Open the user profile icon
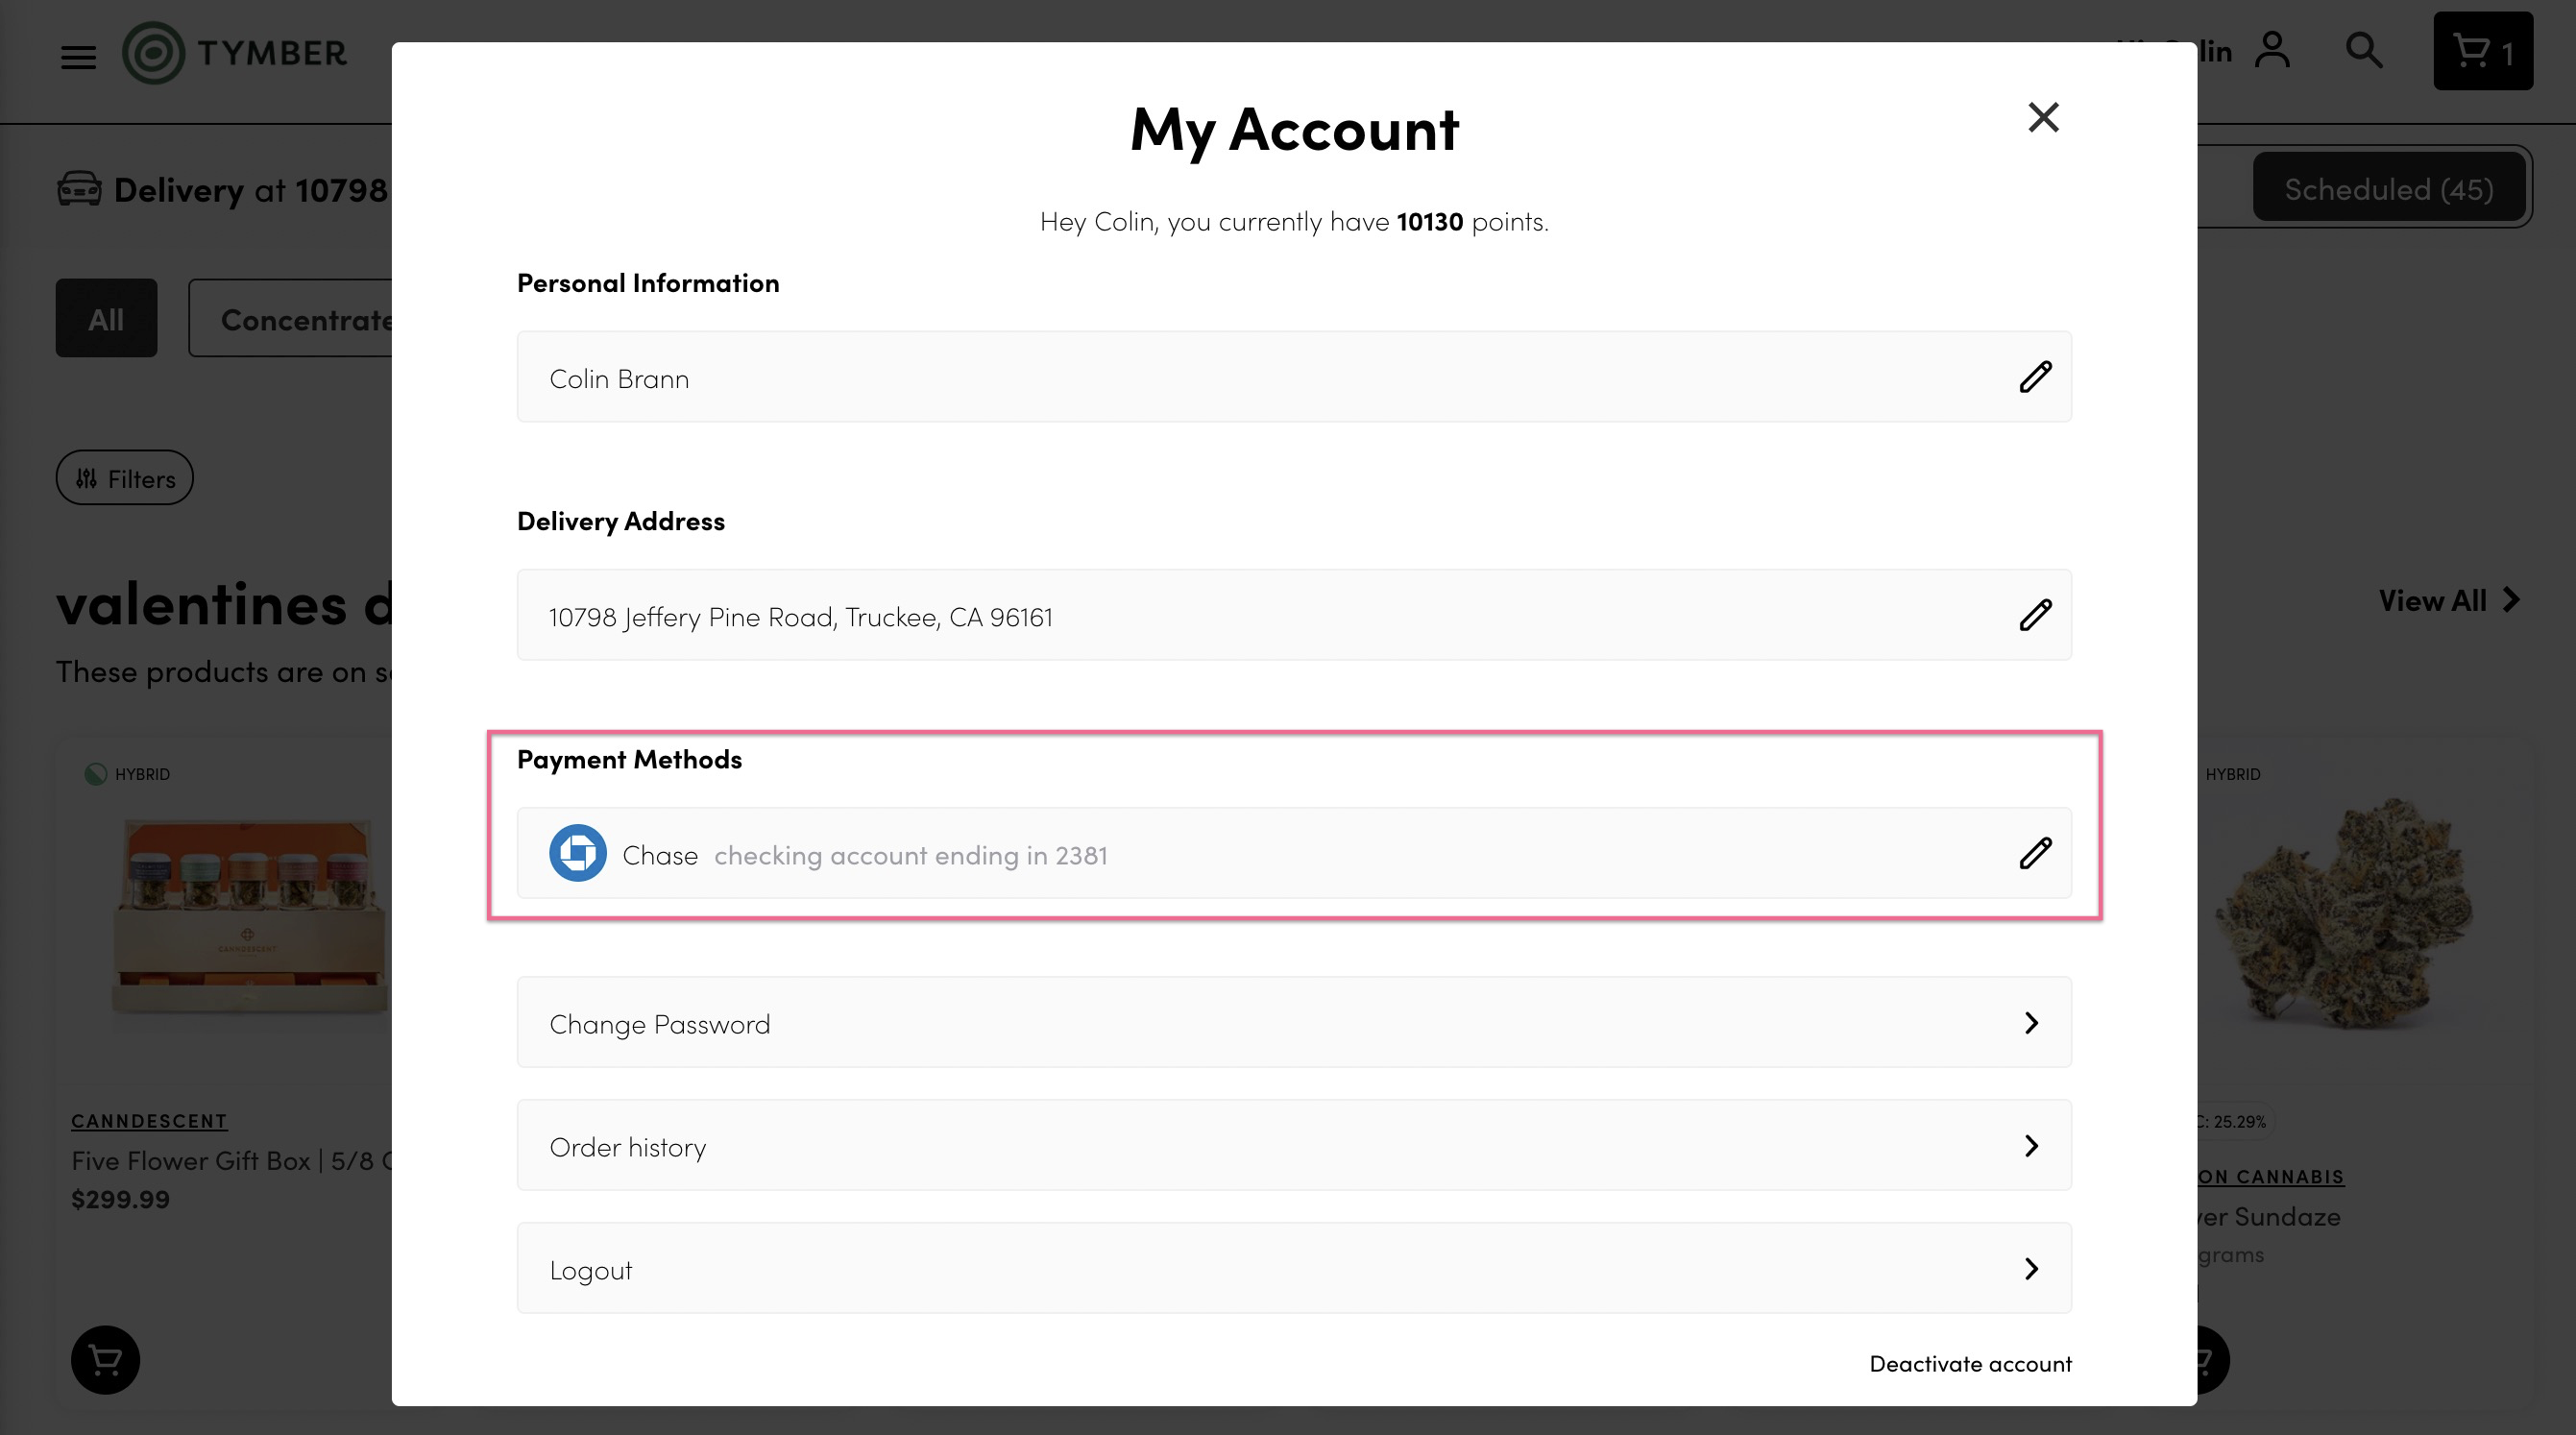The image size is (2576, 1435). point(2272,50)
